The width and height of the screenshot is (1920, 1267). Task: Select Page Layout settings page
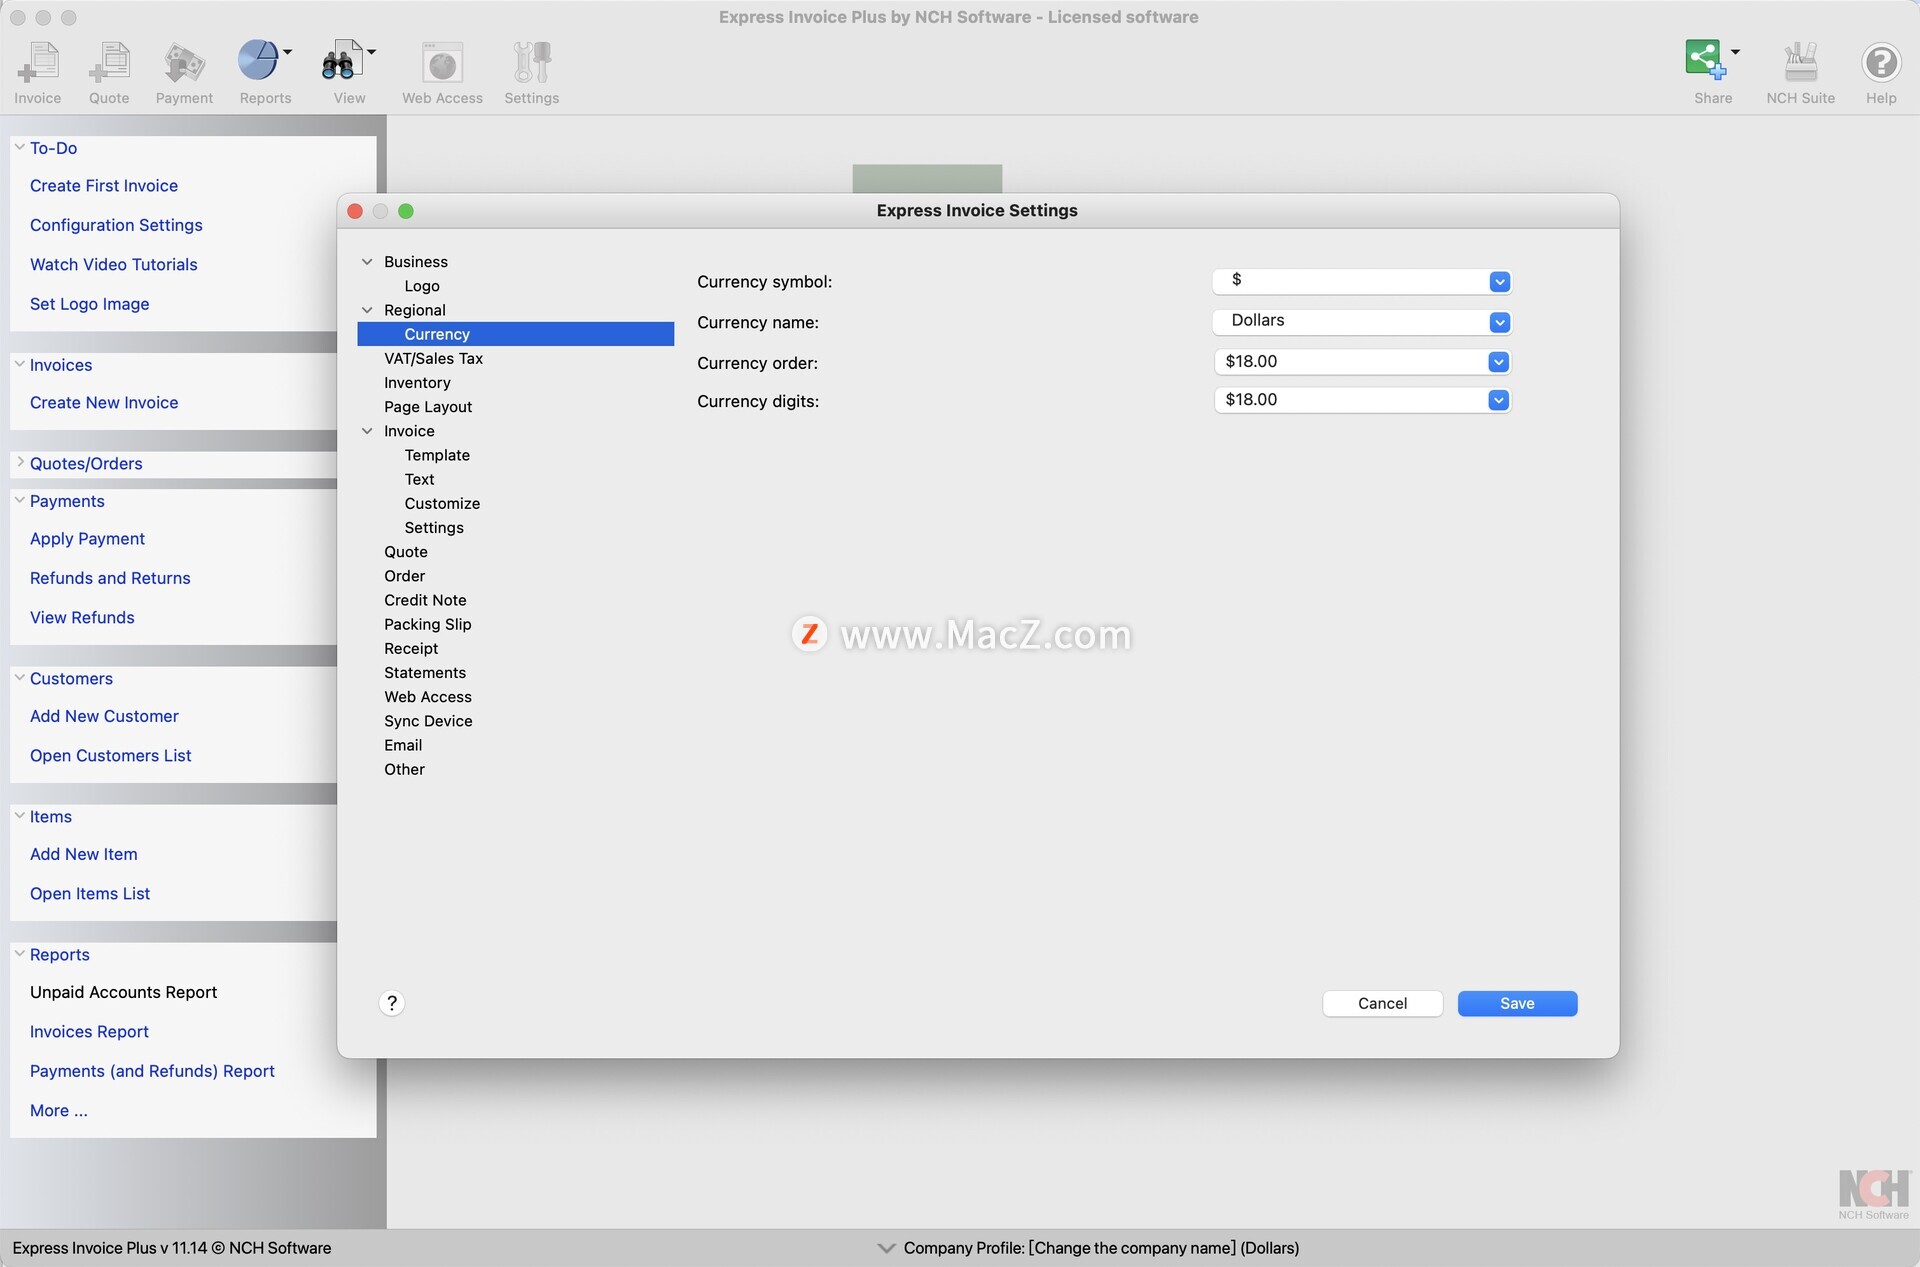point(428,407)
